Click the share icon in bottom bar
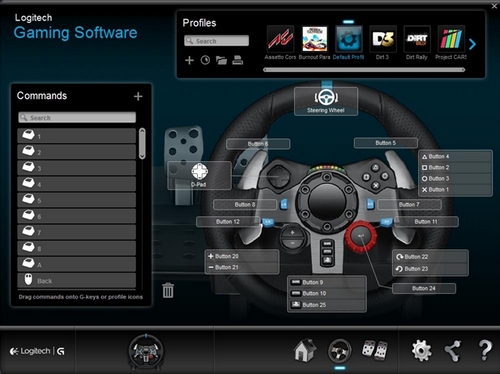This screenshot has width=500, height=374. coord(453,351)
